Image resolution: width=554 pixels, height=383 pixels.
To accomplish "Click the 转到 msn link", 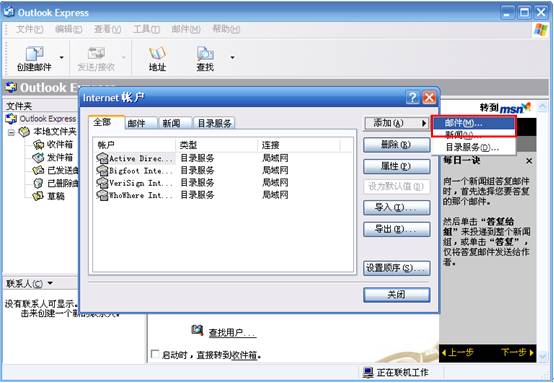I will (x=505, y=108).
